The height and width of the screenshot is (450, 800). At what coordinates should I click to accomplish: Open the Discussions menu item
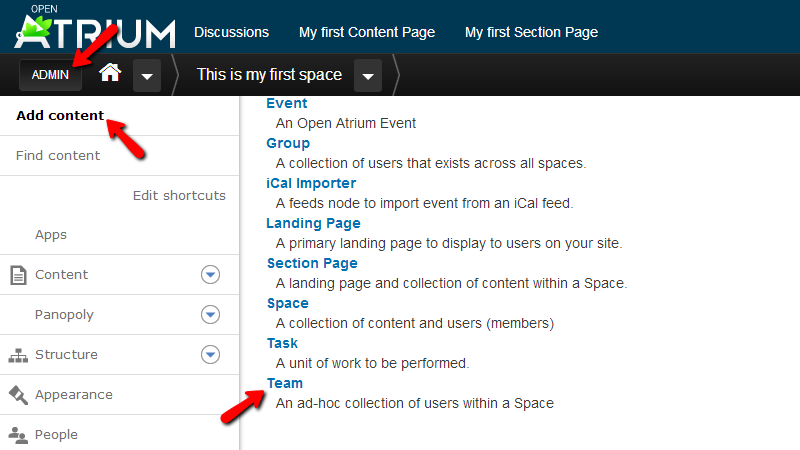pyautogui.click(x=231, y=32)
